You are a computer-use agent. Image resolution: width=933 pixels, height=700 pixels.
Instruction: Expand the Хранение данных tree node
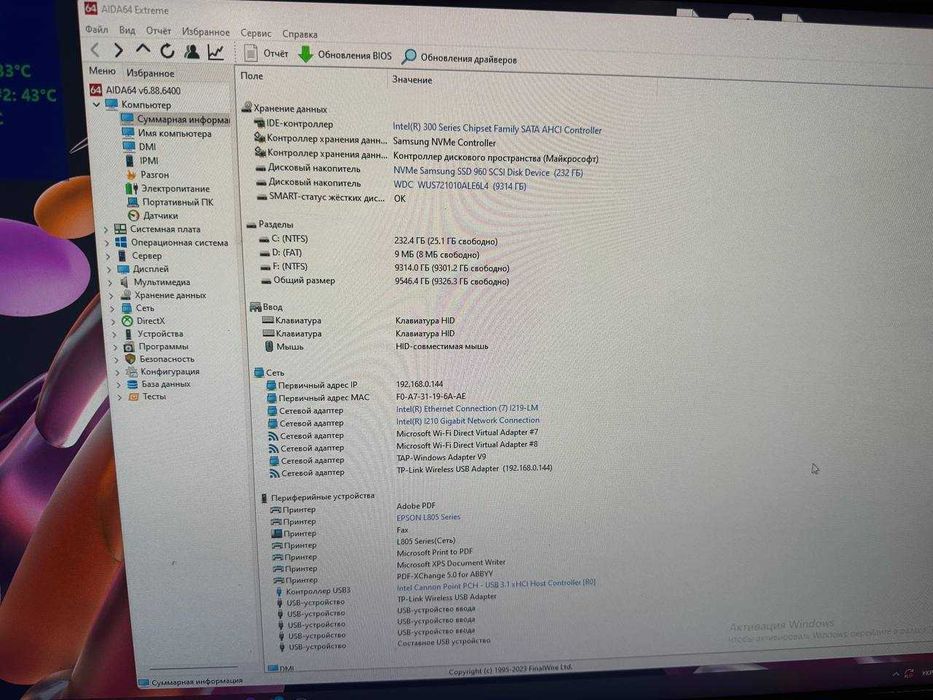coord(112,295)
